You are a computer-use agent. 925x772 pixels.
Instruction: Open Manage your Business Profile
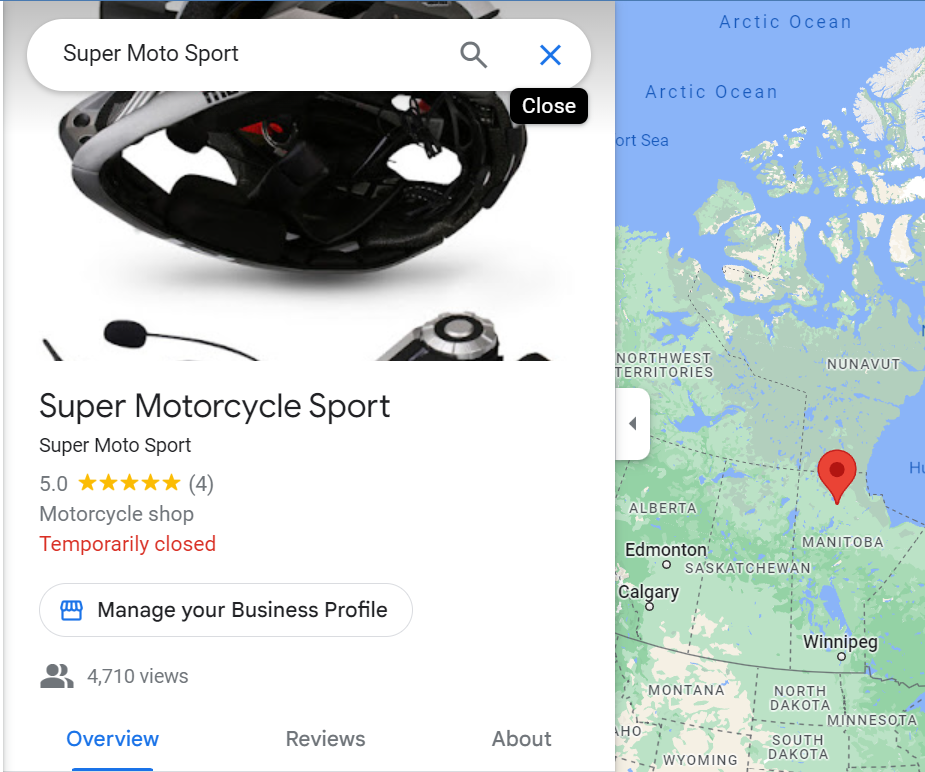click(226, 610)
